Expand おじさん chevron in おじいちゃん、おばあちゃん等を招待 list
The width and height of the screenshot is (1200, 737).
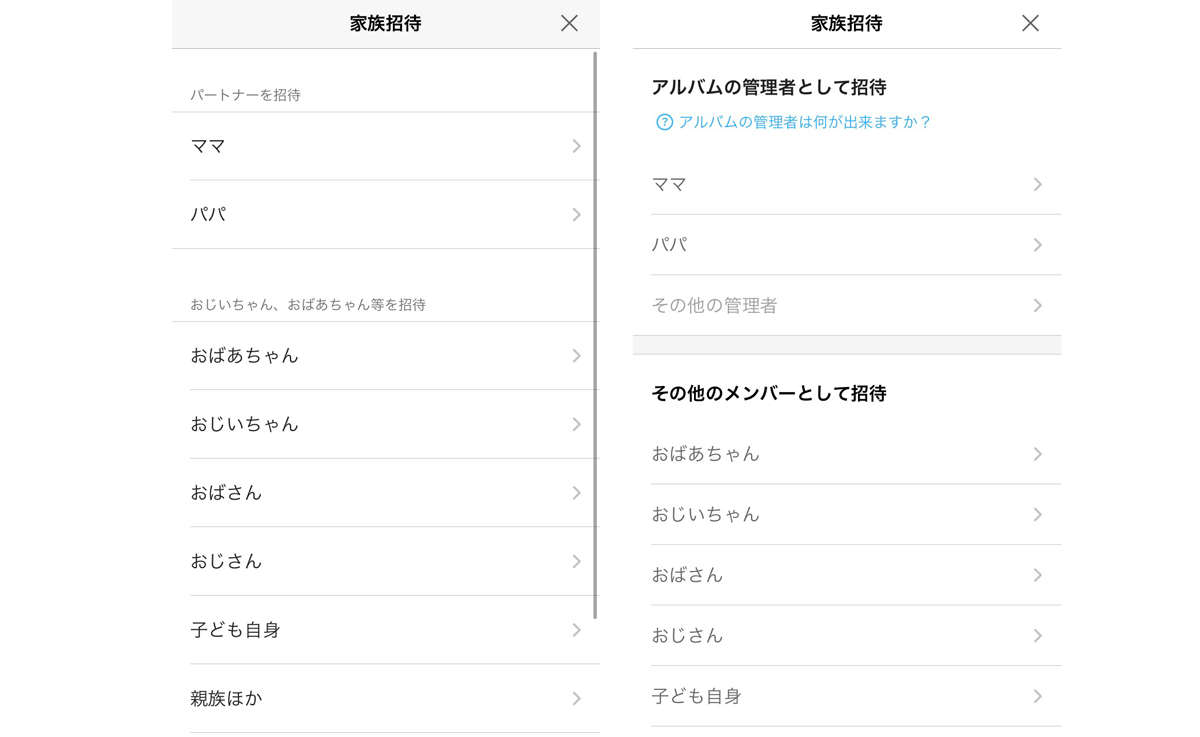coord(576,562)
